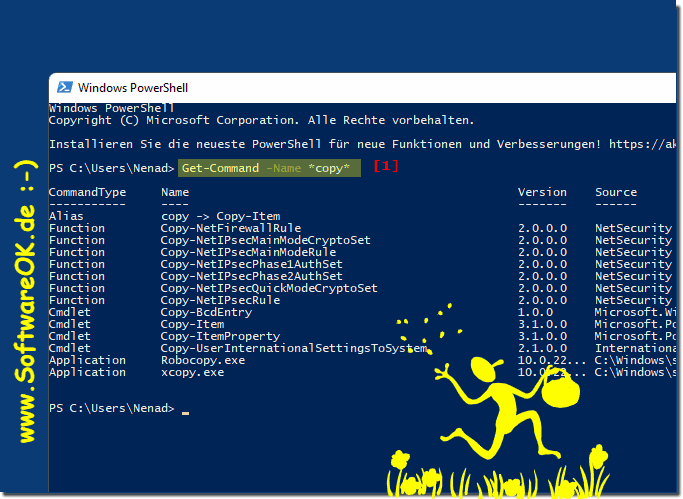Click NetSecurity source of Copy-NetFirewallRule
Viewport: 683px width, 499px height.
(633, 228)
